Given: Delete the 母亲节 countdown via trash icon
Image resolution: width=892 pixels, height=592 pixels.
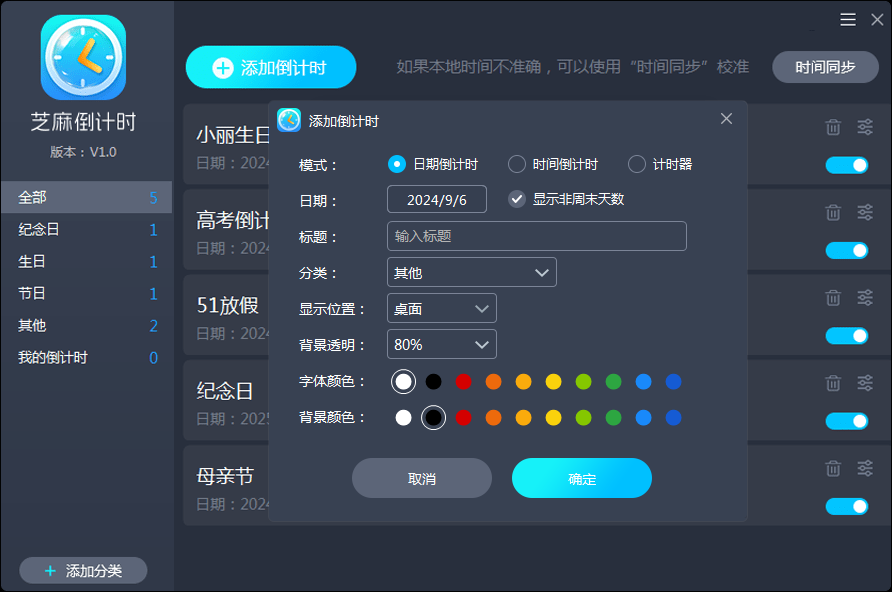Looking at the screenshot, I should click(x=833, y=469).
